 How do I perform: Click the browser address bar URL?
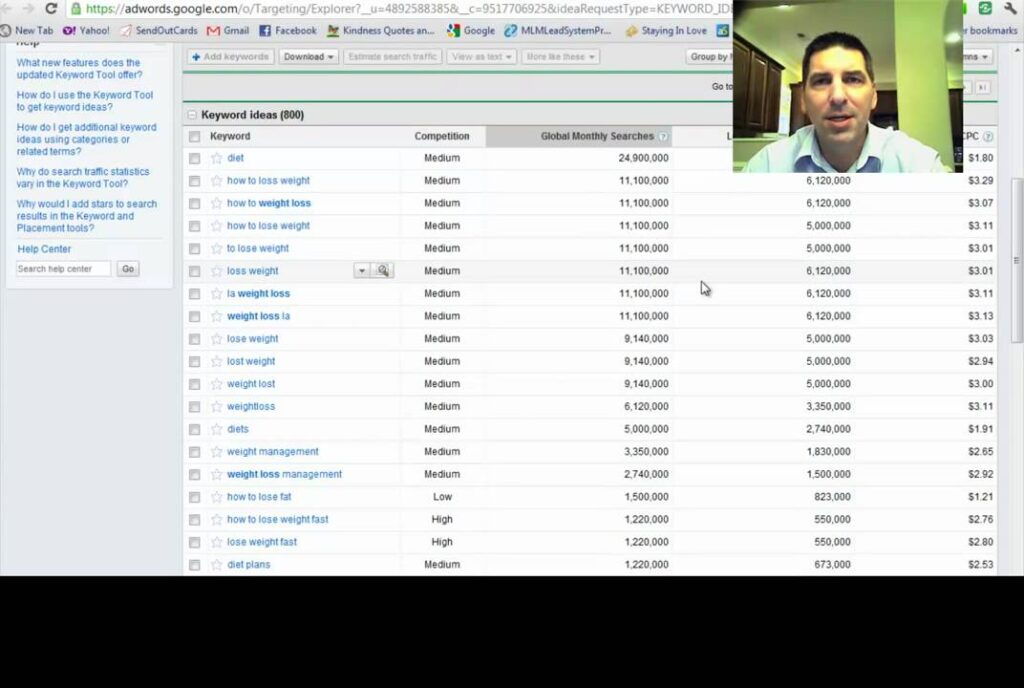tap(408, 9)
